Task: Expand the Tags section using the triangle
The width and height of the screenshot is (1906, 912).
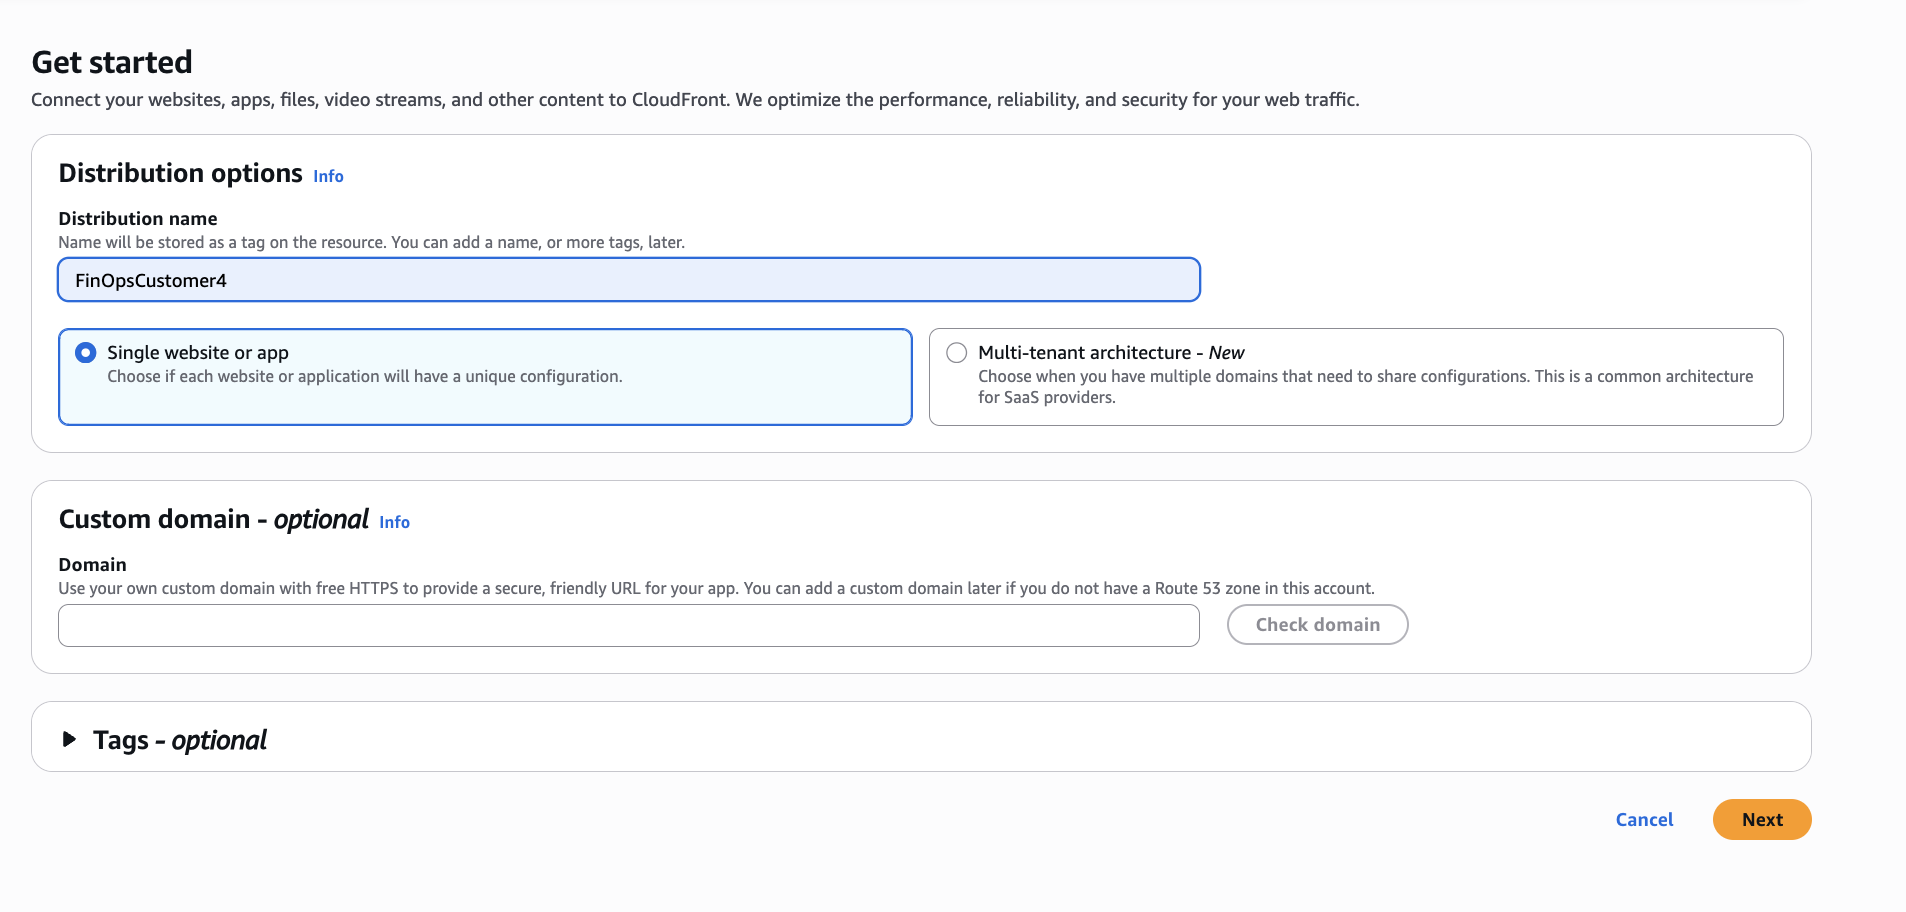Action: 69,740
